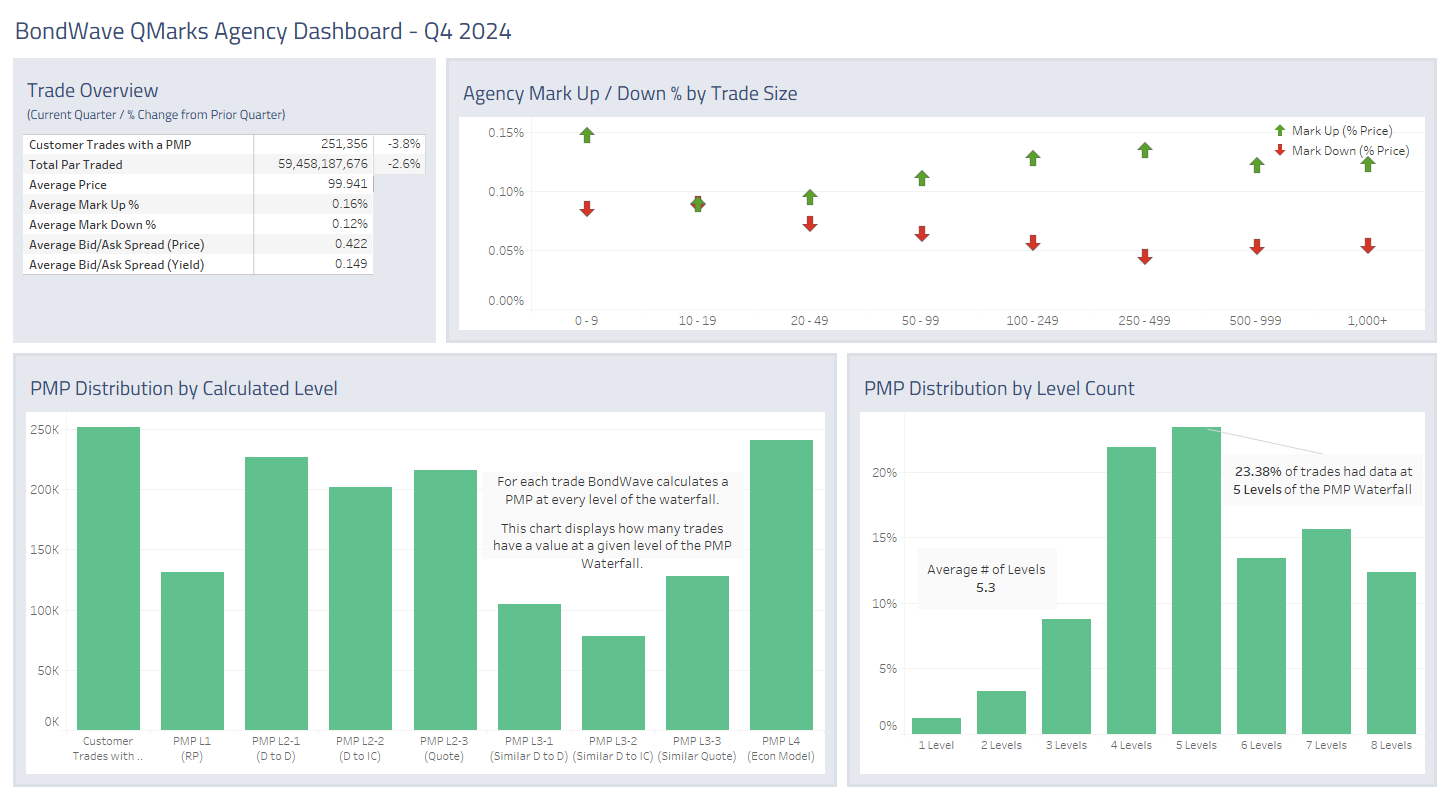1450x800 pixels.
Task: Click the Average Mark Down value 0.12%
Action: (351, 225)
